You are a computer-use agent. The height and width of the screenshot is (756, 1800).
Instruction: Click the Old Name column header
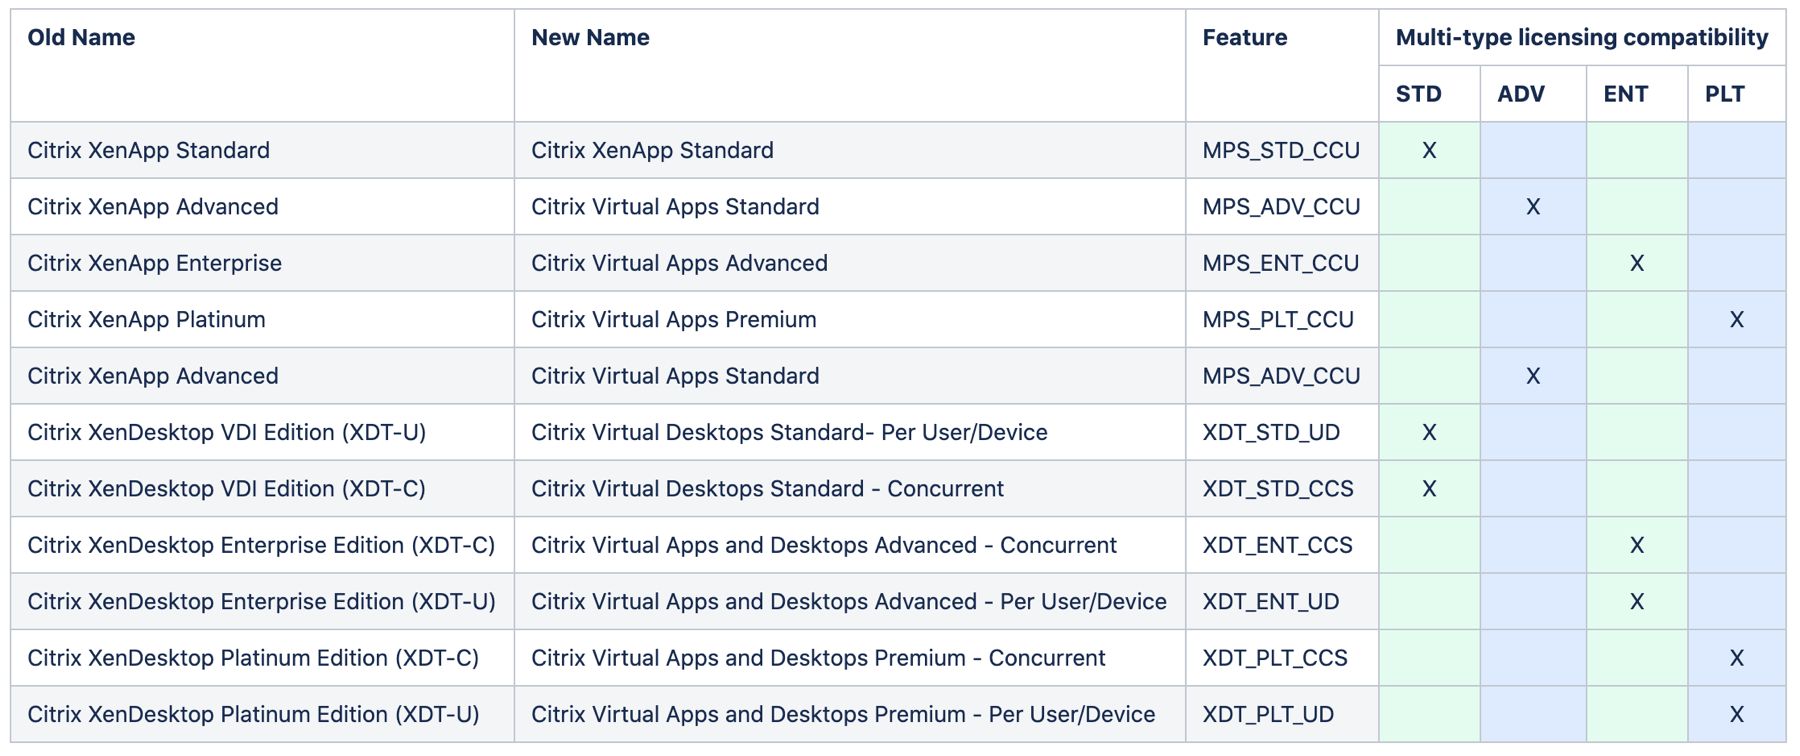(262, 66)
